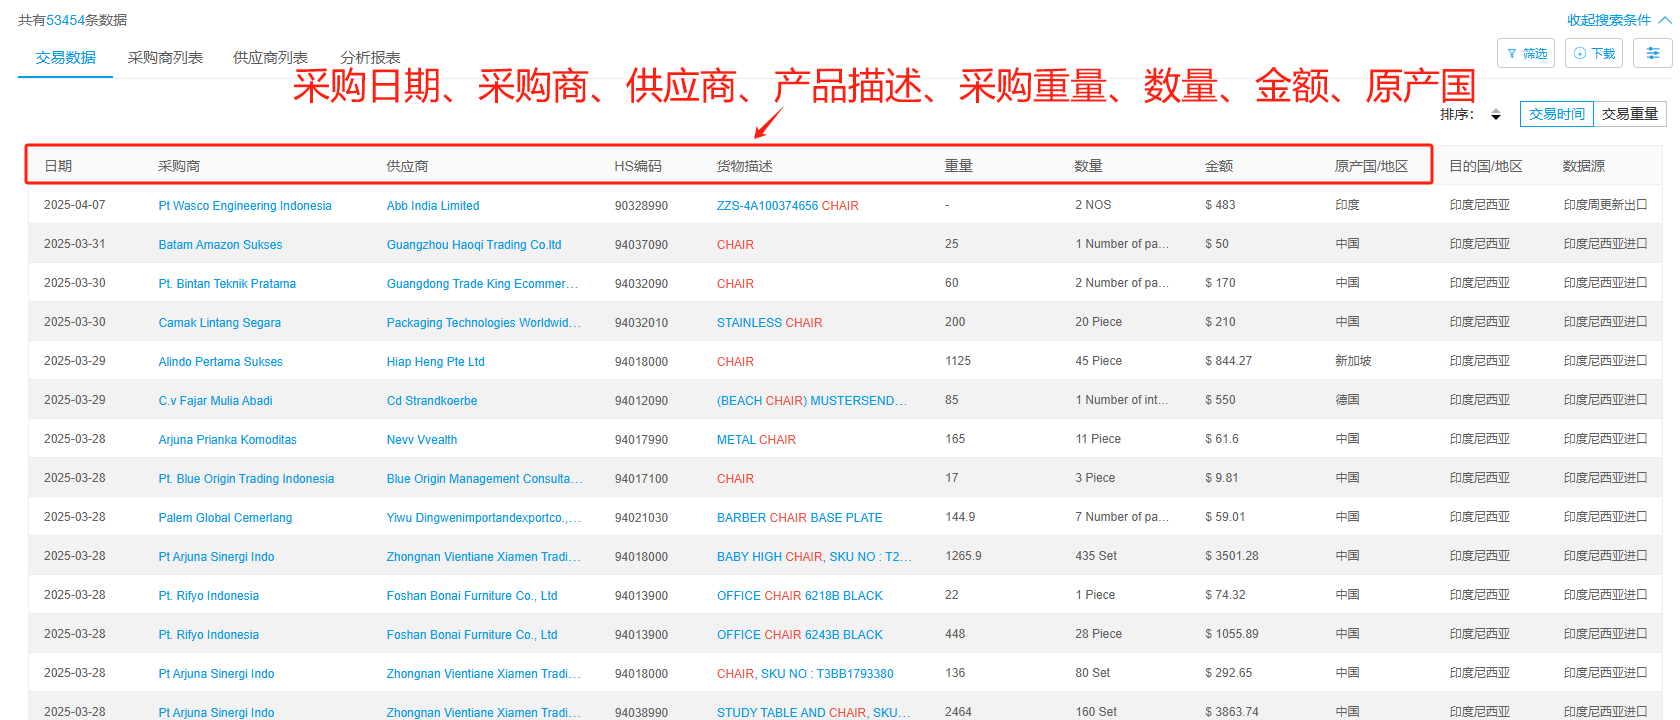1680x720 pixels.
Task: Click the 供应商 column header
Action: pyautogui.click(x=407, y=166)
